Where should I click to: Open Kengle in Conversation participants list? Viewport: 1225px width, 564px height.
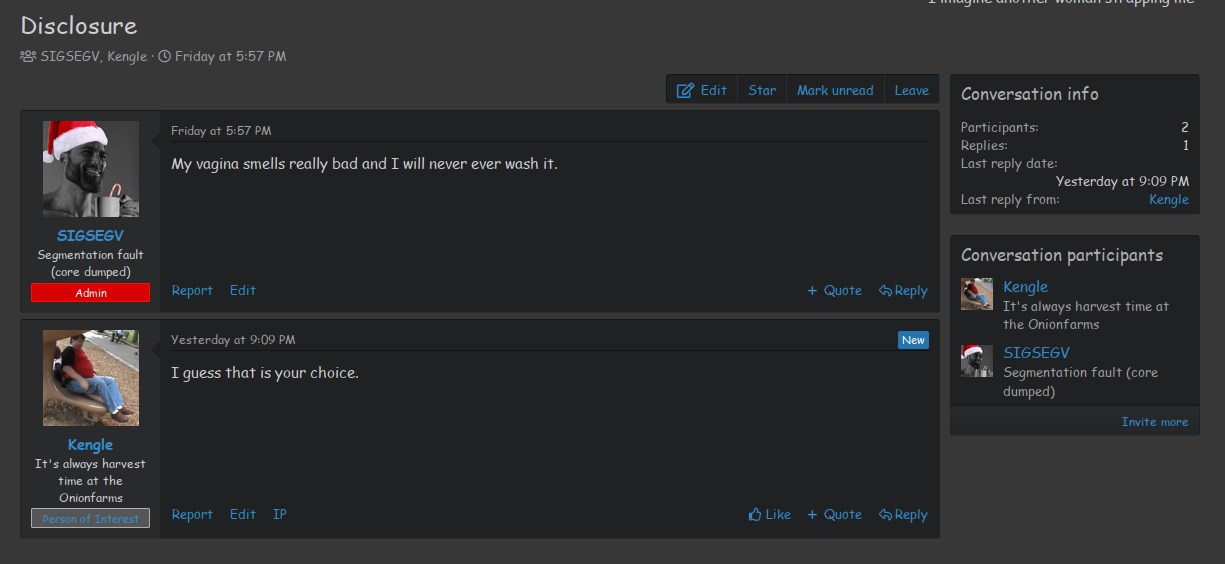click(1025, 287)
